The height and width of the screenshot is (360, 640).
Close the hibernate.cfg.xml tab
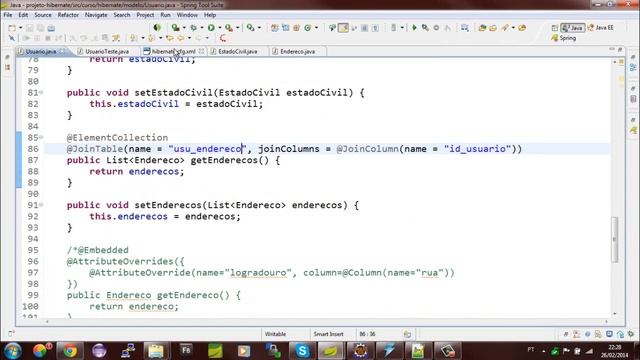(x=201, y=51)
